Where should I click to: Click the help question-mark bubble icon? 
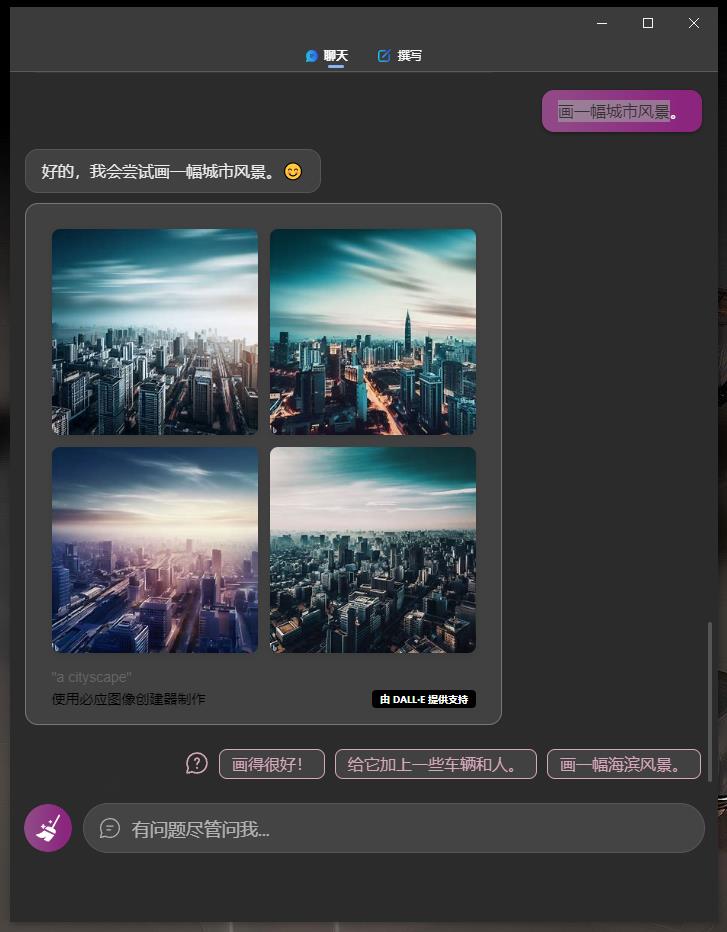click(197, 763)
